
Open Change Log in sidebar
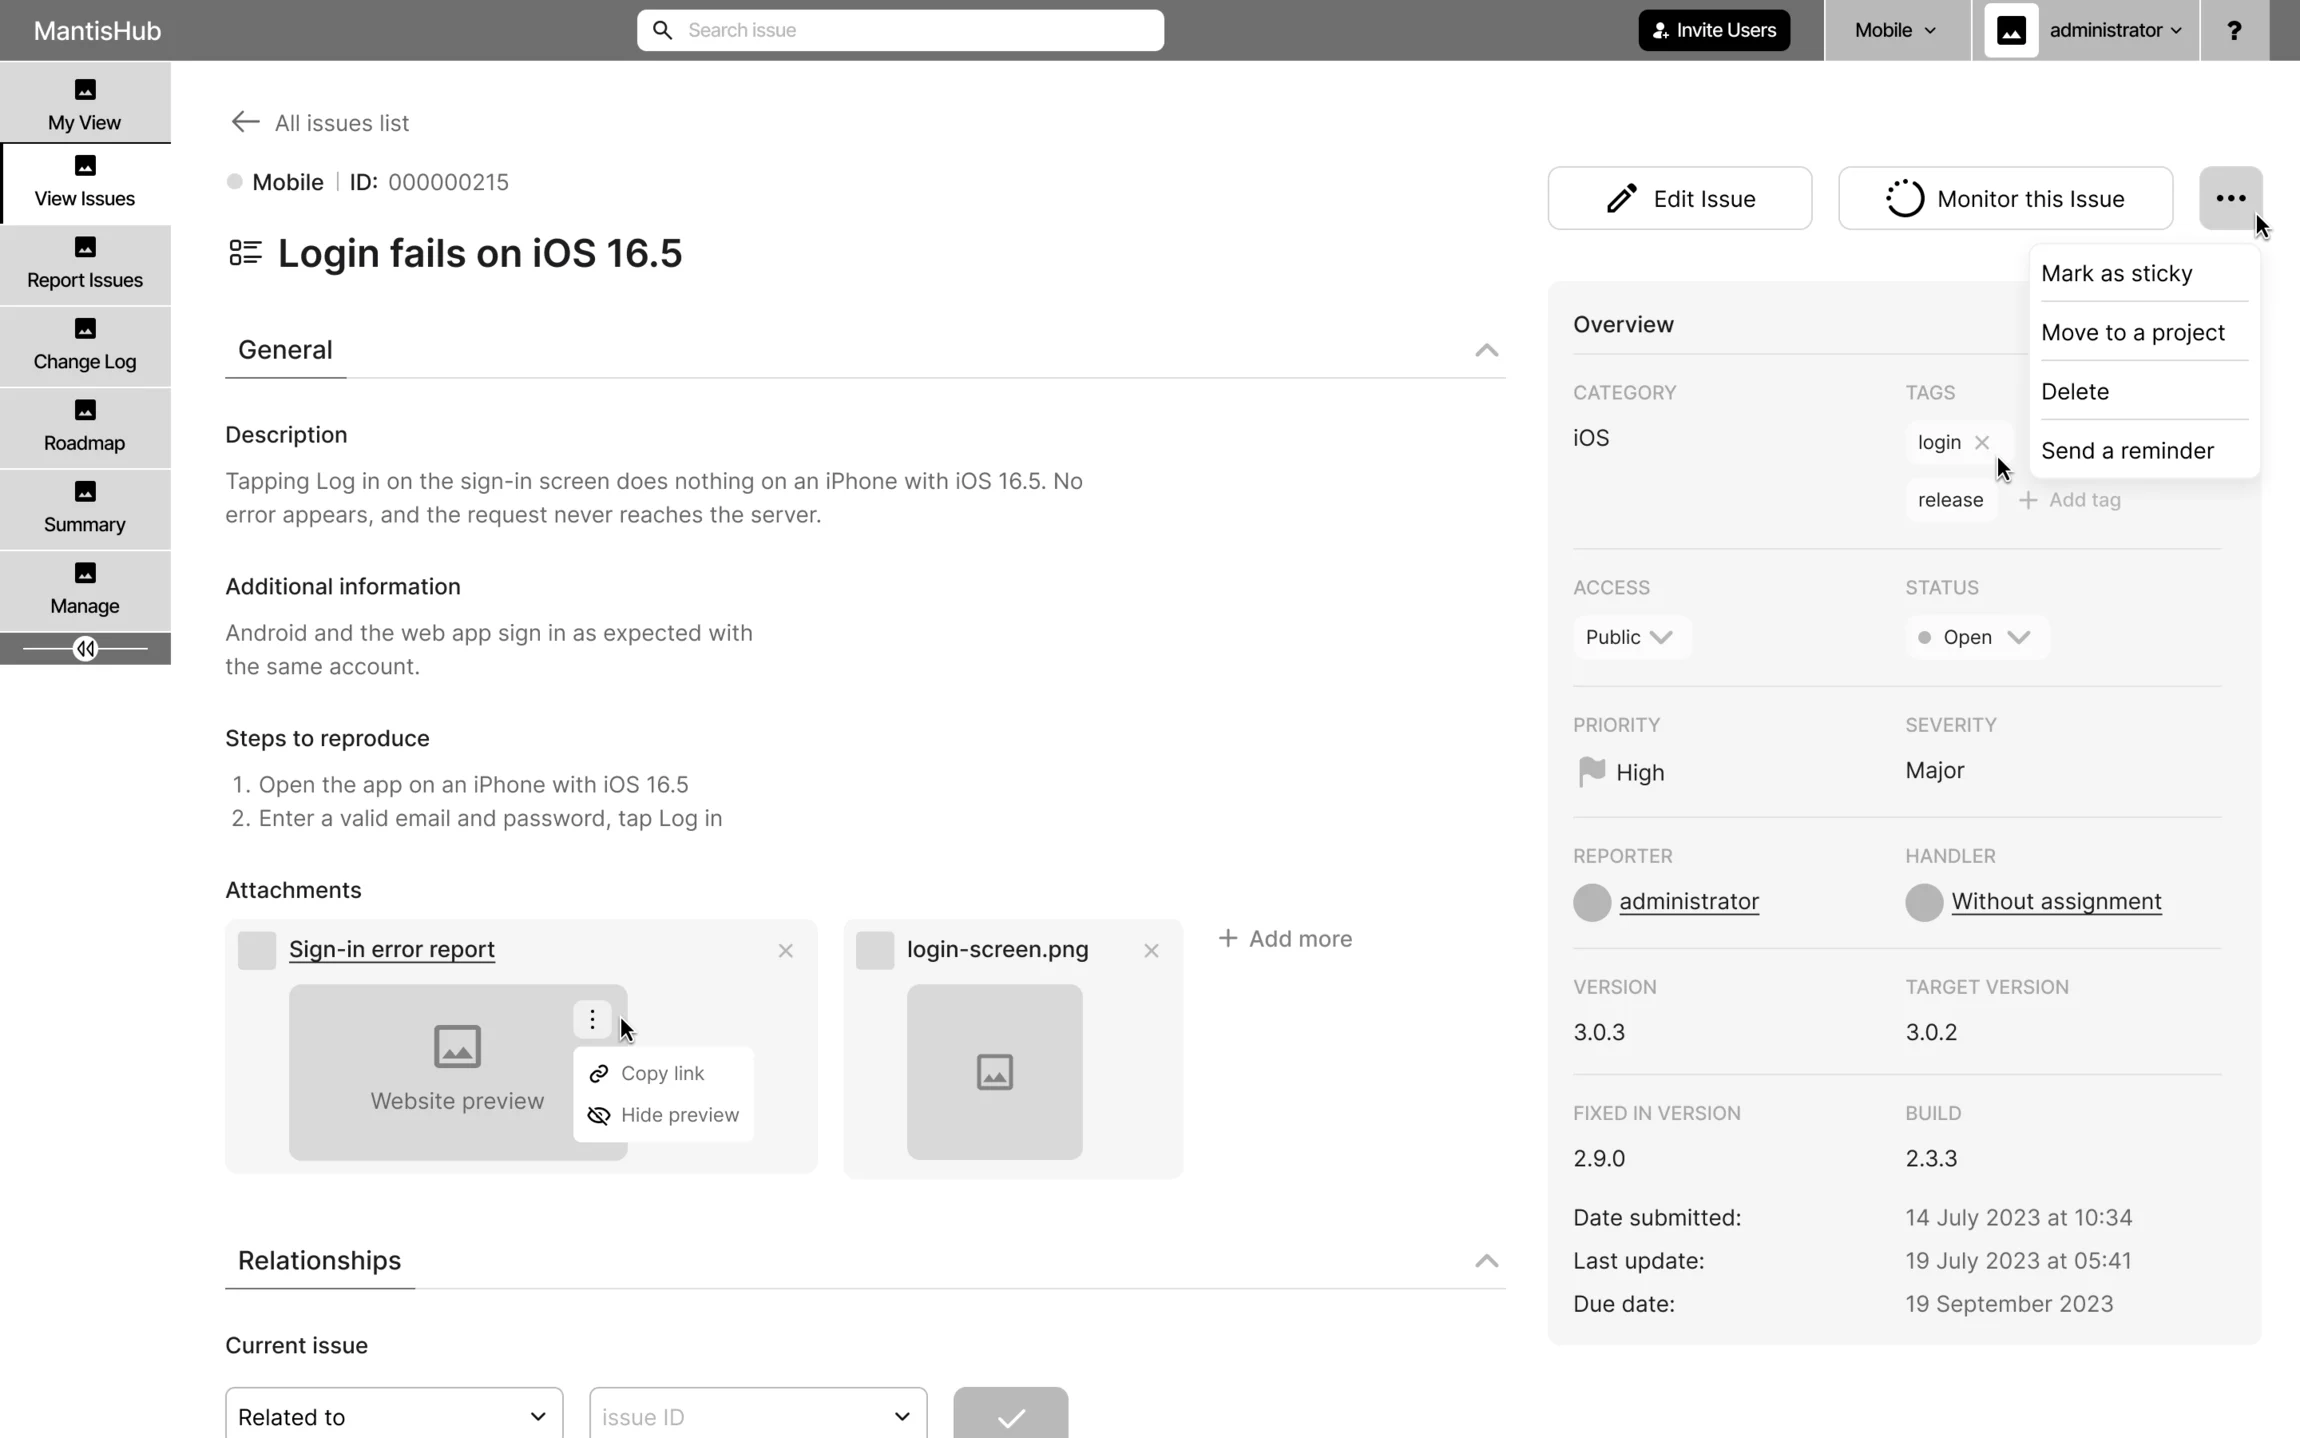[x=85, y=346]
